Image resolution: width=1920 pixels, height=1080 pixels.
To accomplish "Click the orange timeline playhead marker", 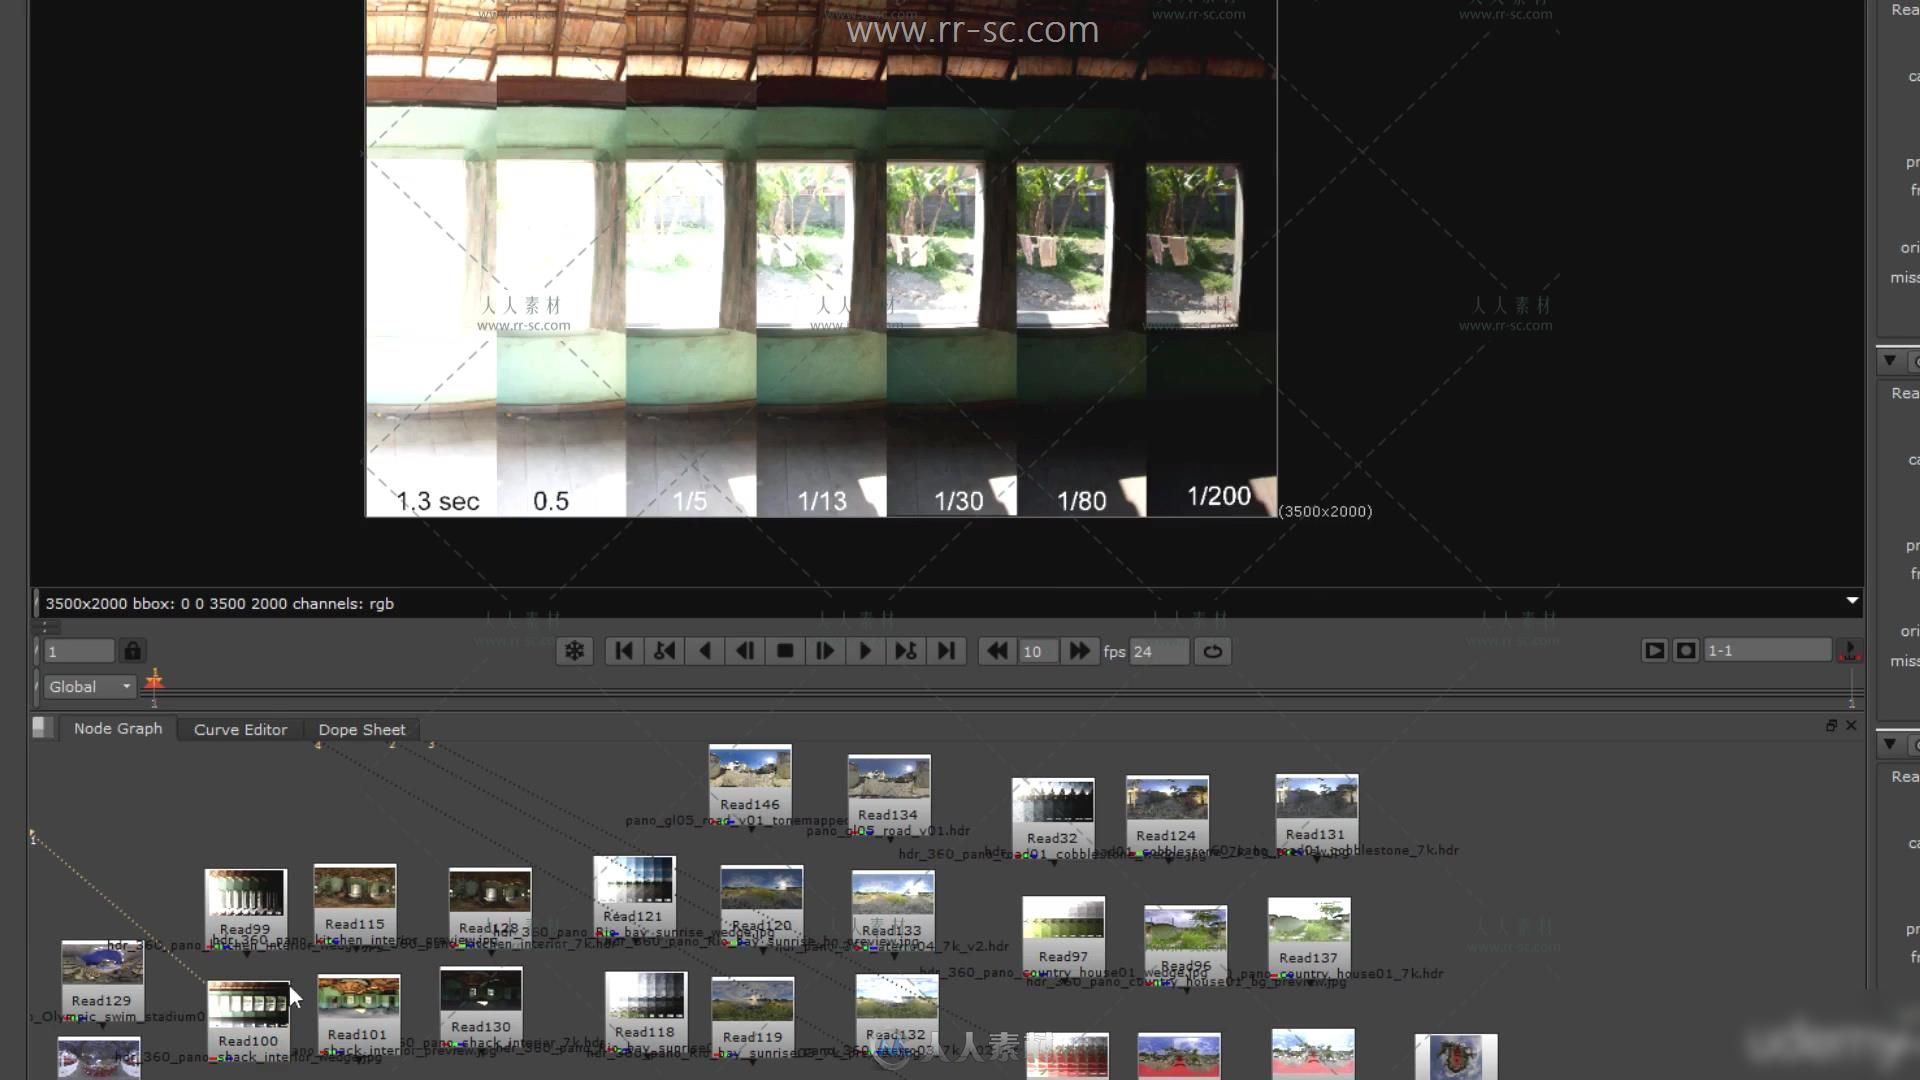I will point(154,682).
